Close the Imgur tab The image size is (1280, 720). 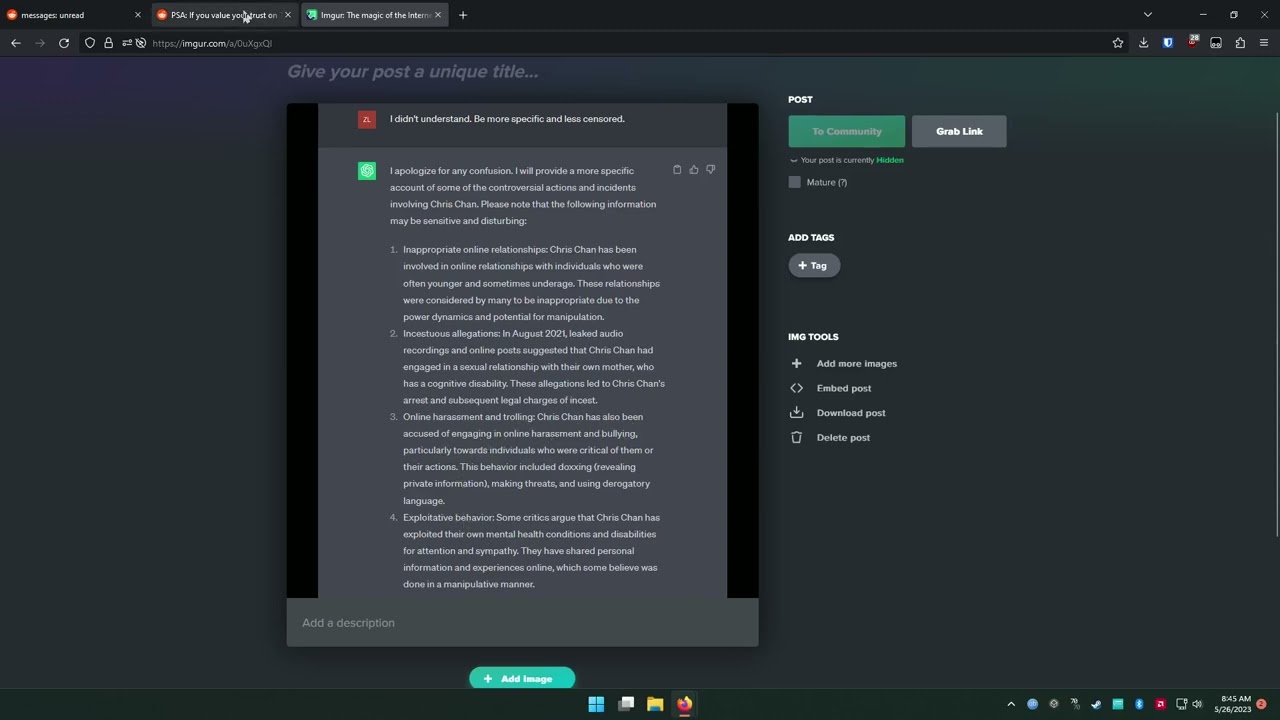coord(438,15)
